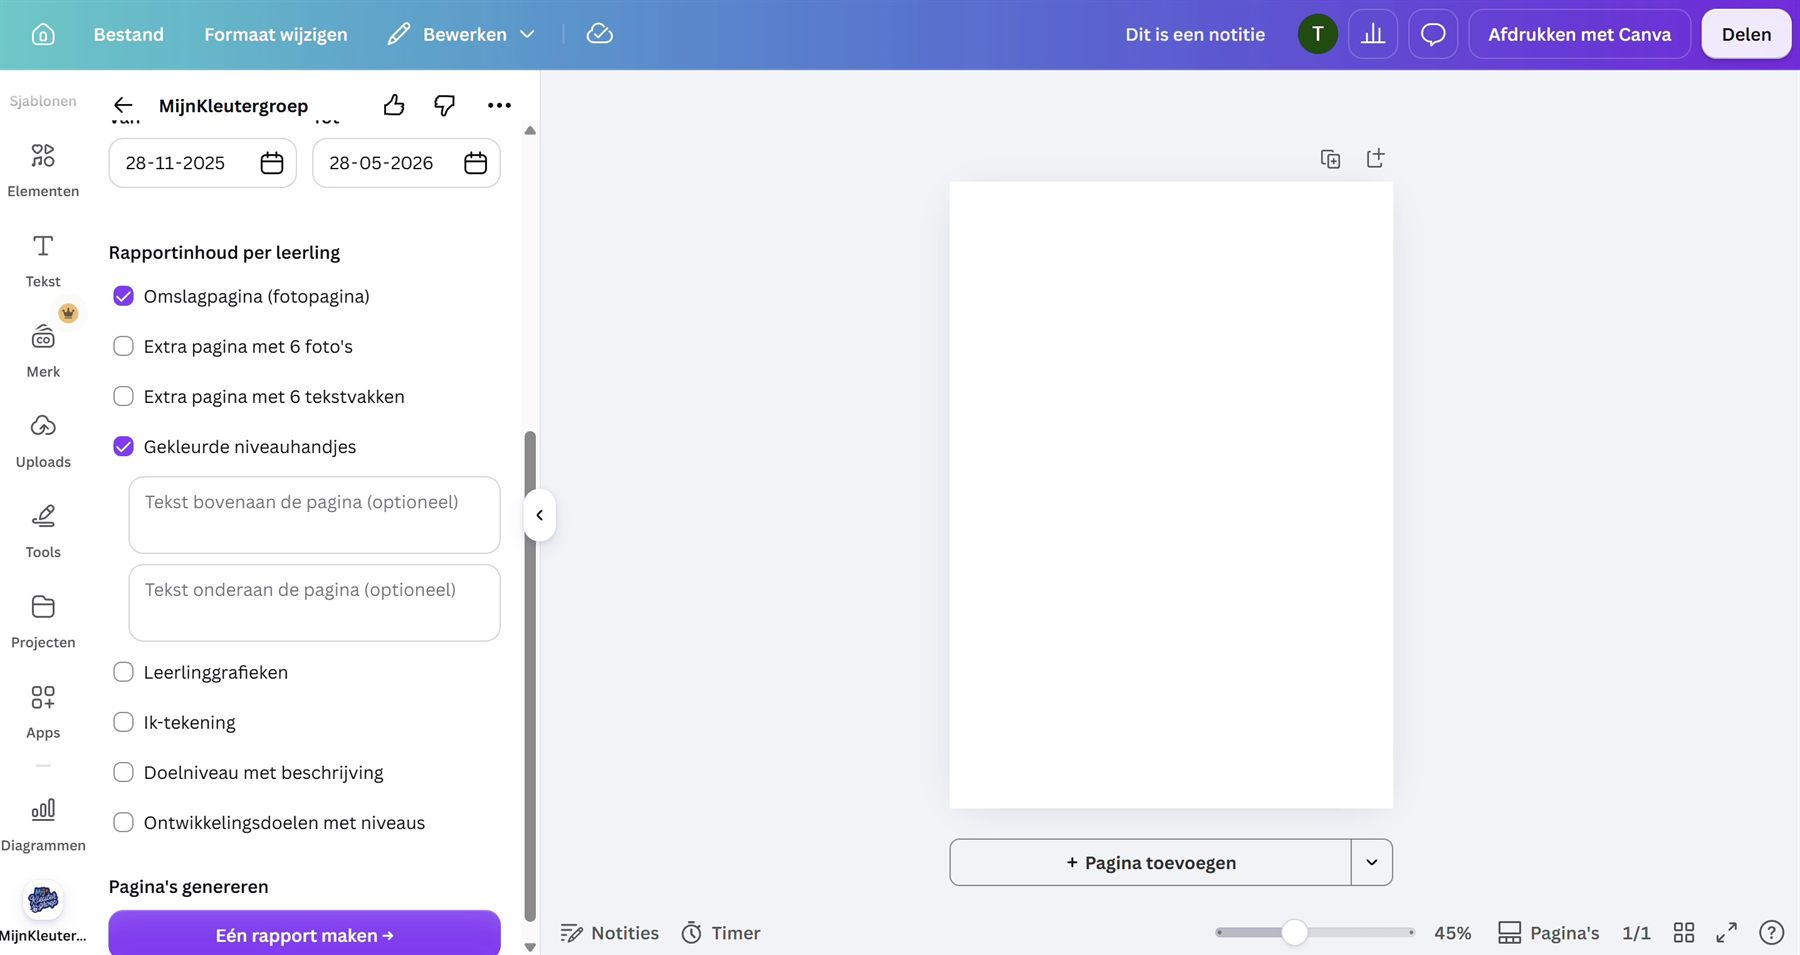Viewport: 1800px width, 955px height.
Task: Uncheck Gekleurde niveauhandjes
Action: (x=123, y=446)
